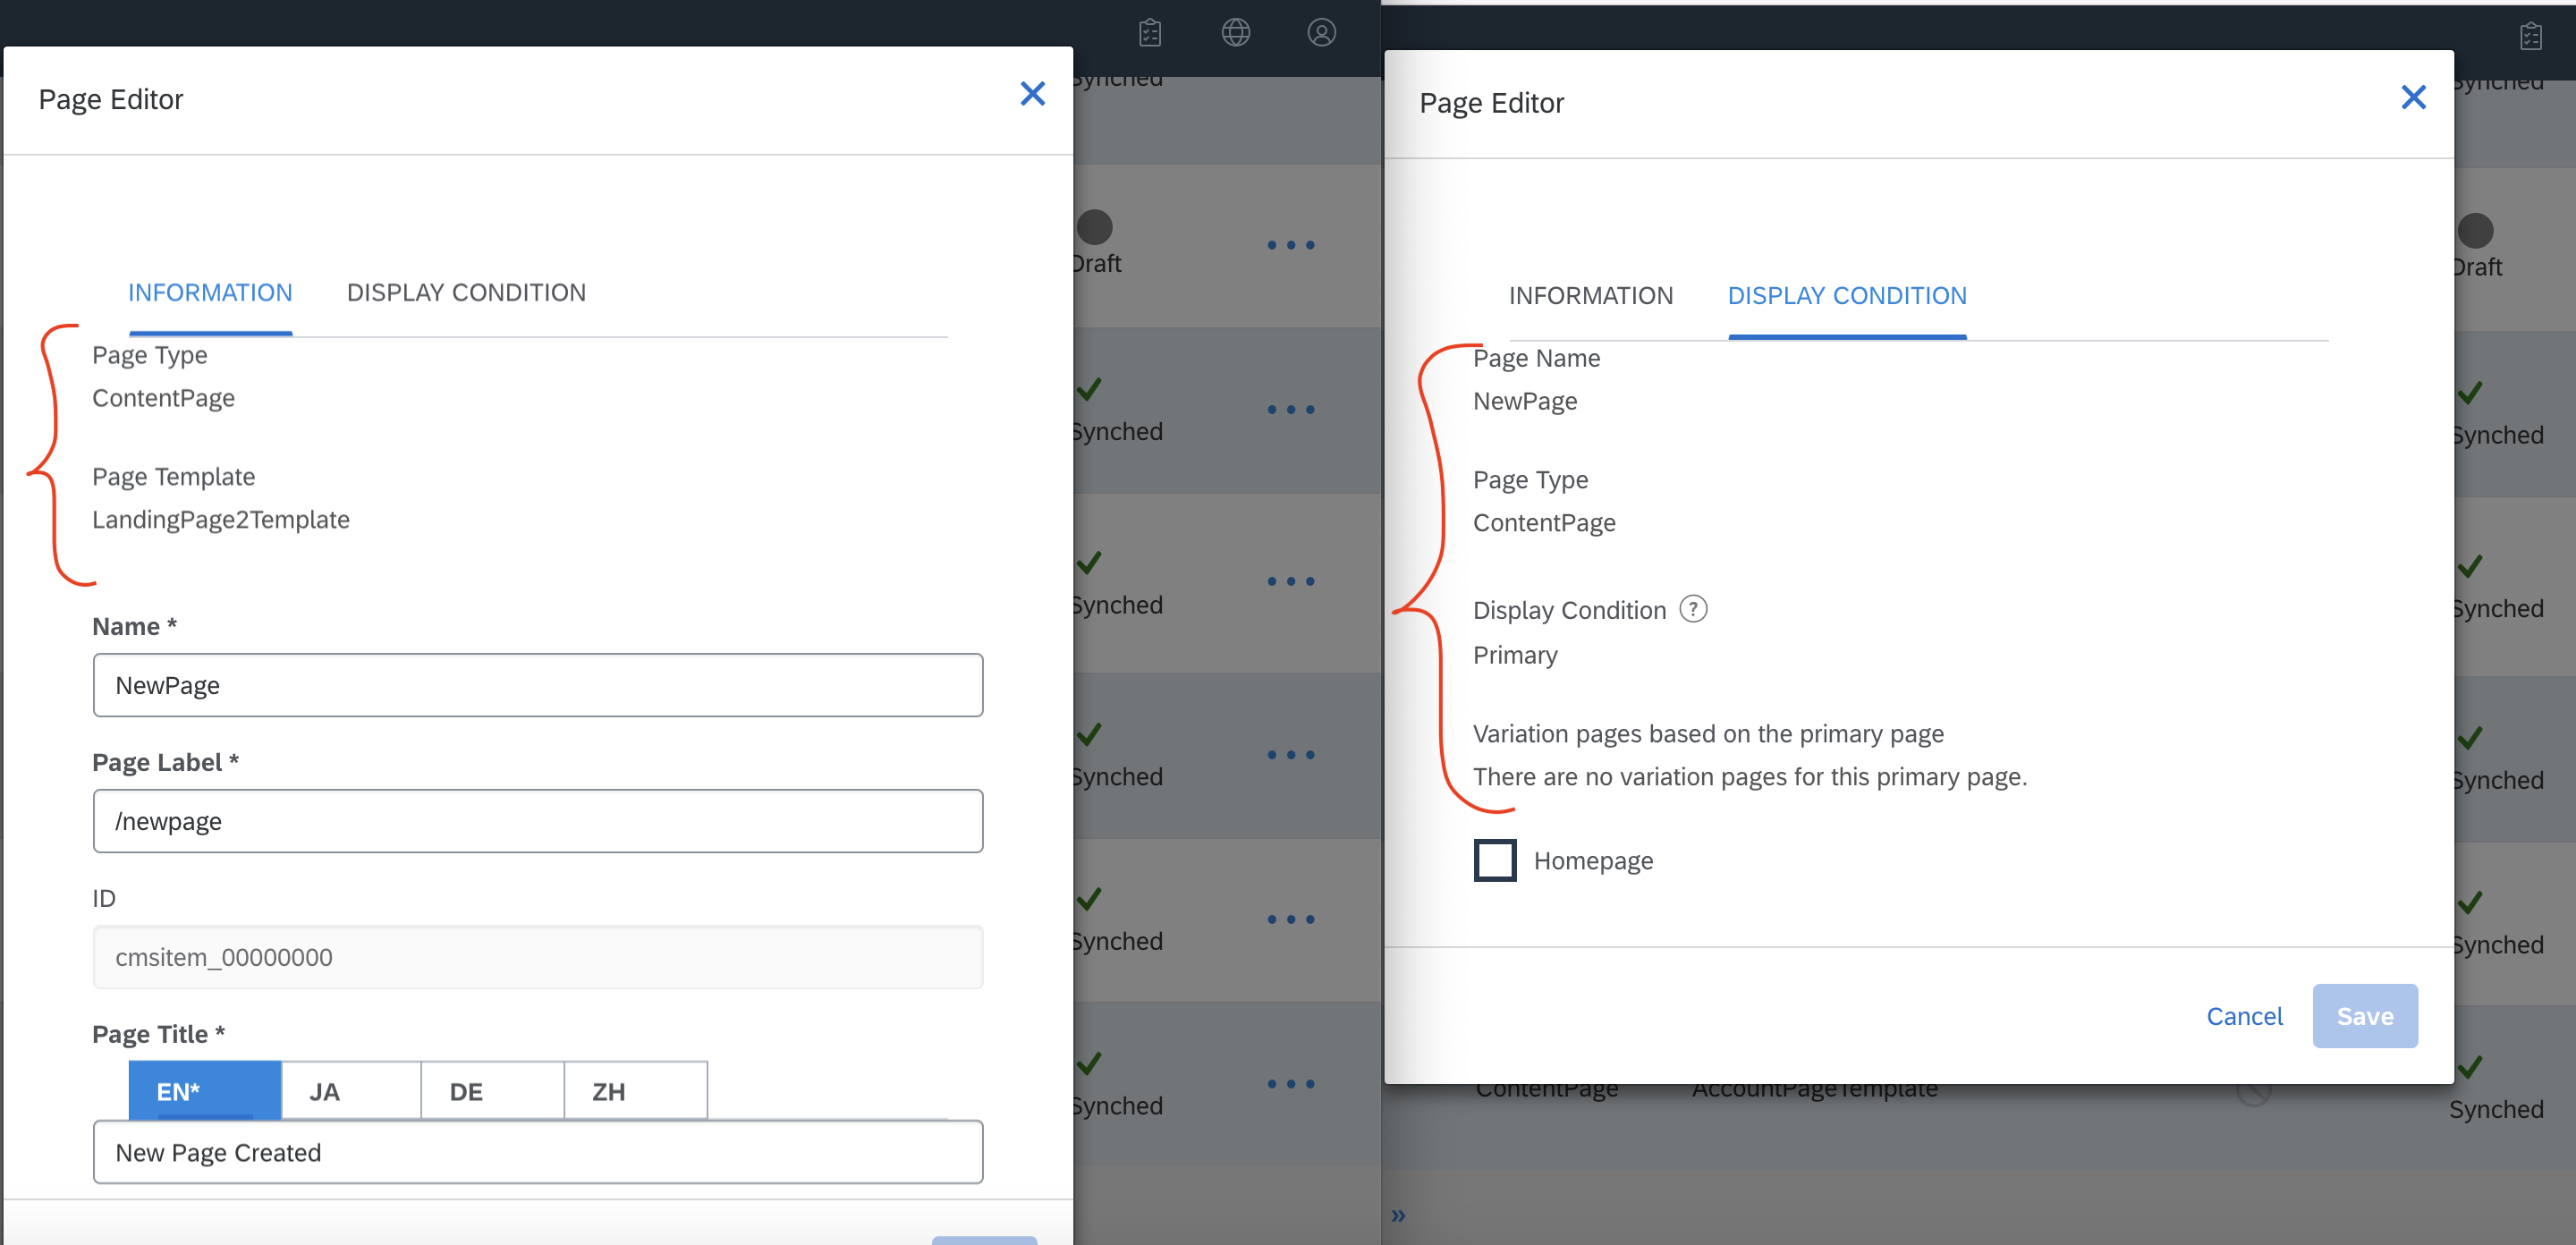This screenshot has width=2576, height=1245.
Task: Click the Name input field
Action: [537, 685]
